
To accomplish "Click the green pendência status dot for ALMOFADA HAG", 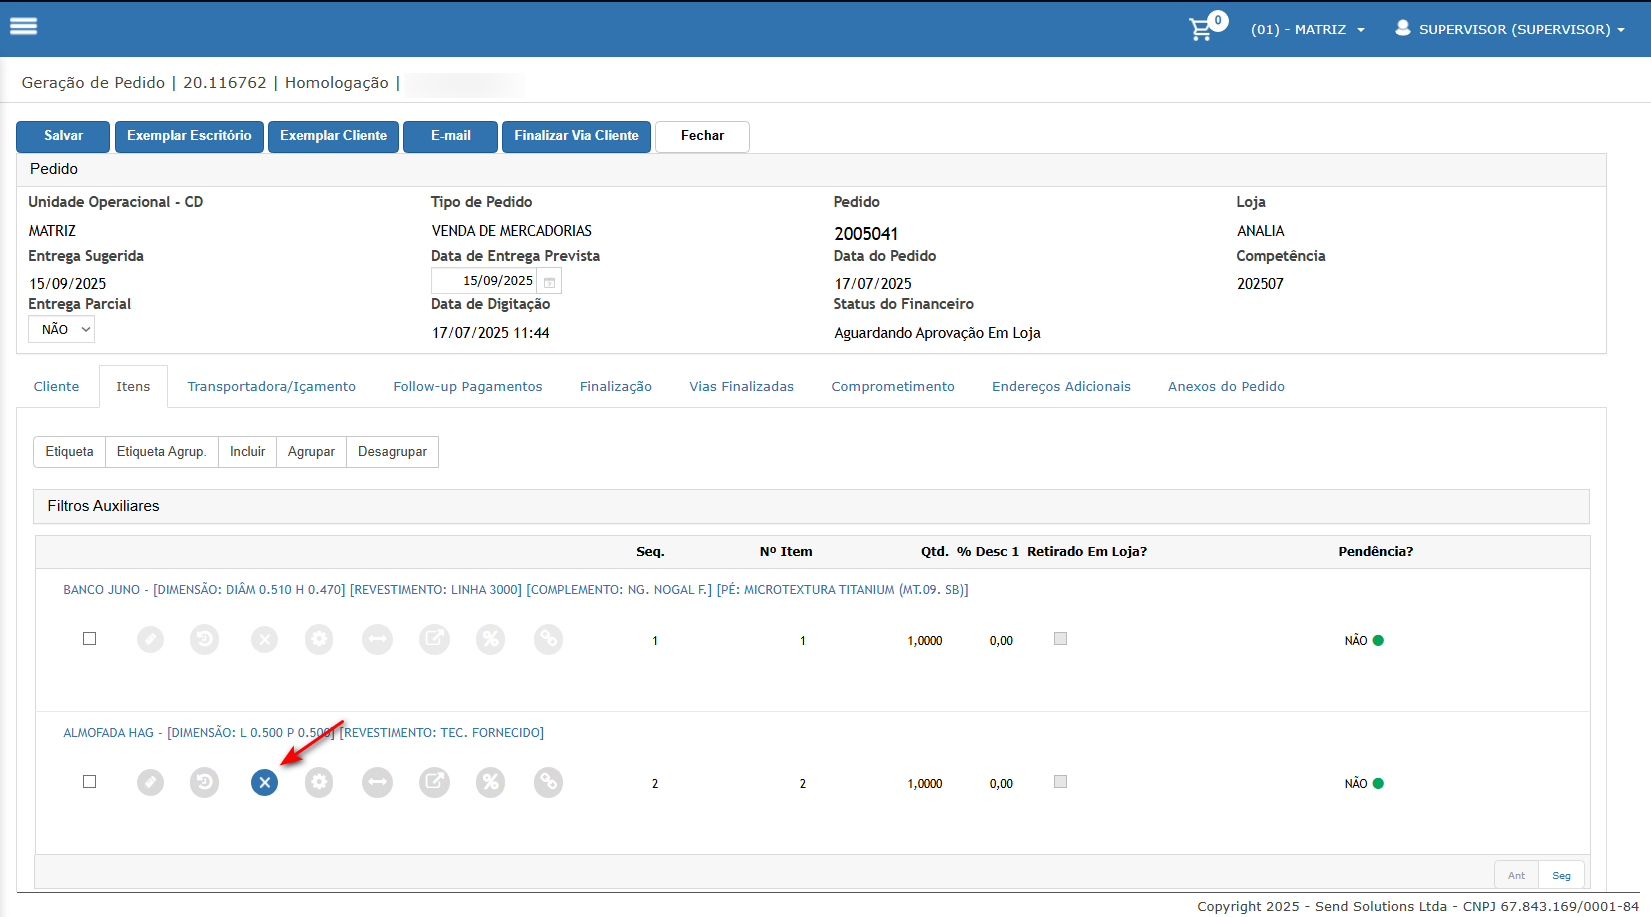I will click(x=1378, y=784).
